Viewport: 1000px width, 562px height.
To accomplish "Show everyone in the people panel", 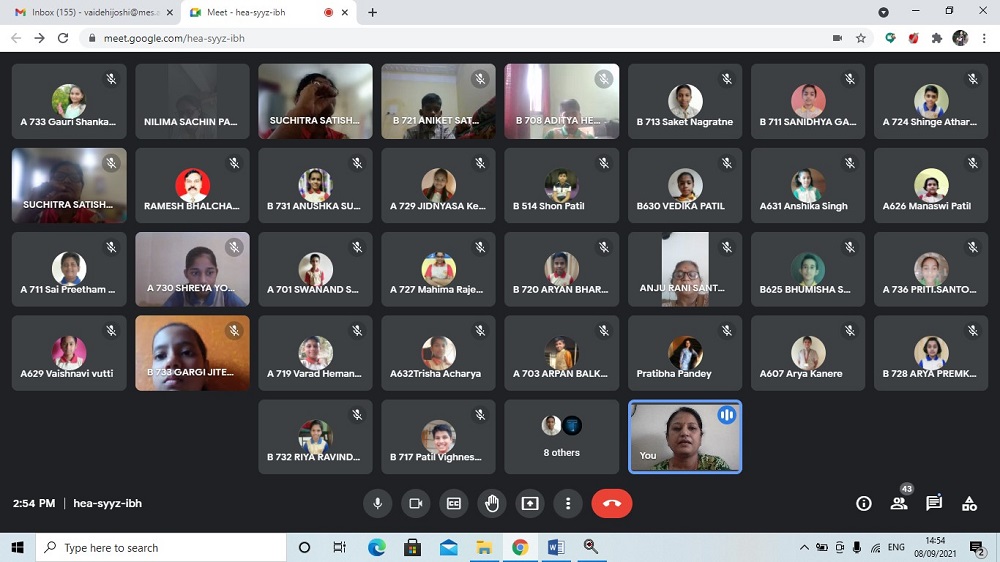I will coord(899,504).
